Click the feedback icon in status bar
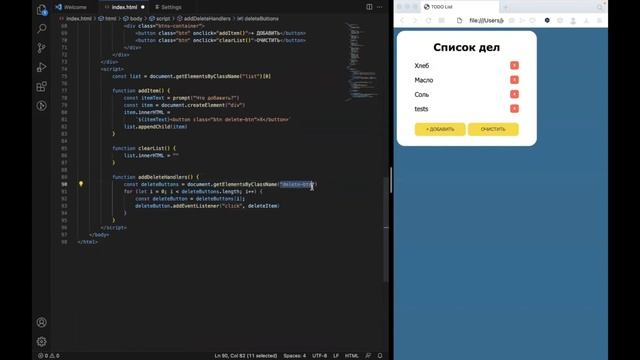The image size is (640, 360). (368, 356)
